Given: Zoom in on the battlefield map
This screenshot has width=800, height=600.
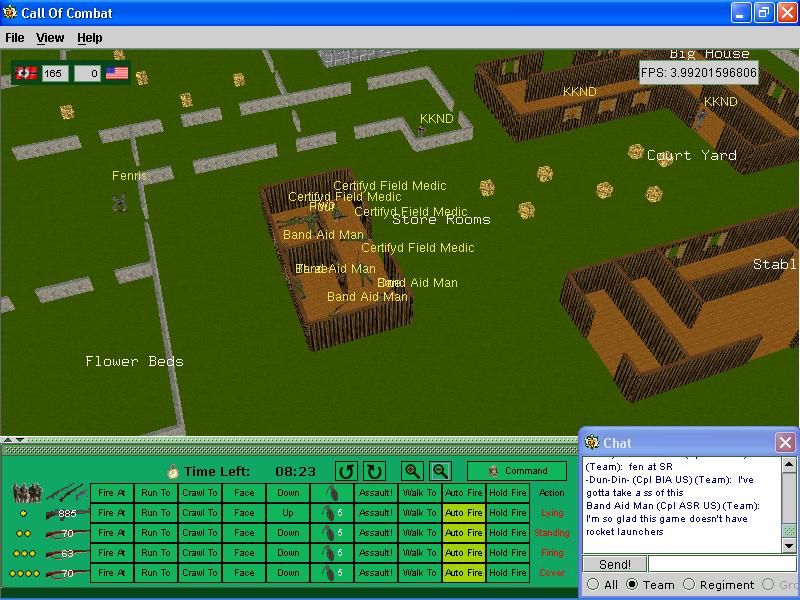Looking at the screenshot, I should pos(412,471).
